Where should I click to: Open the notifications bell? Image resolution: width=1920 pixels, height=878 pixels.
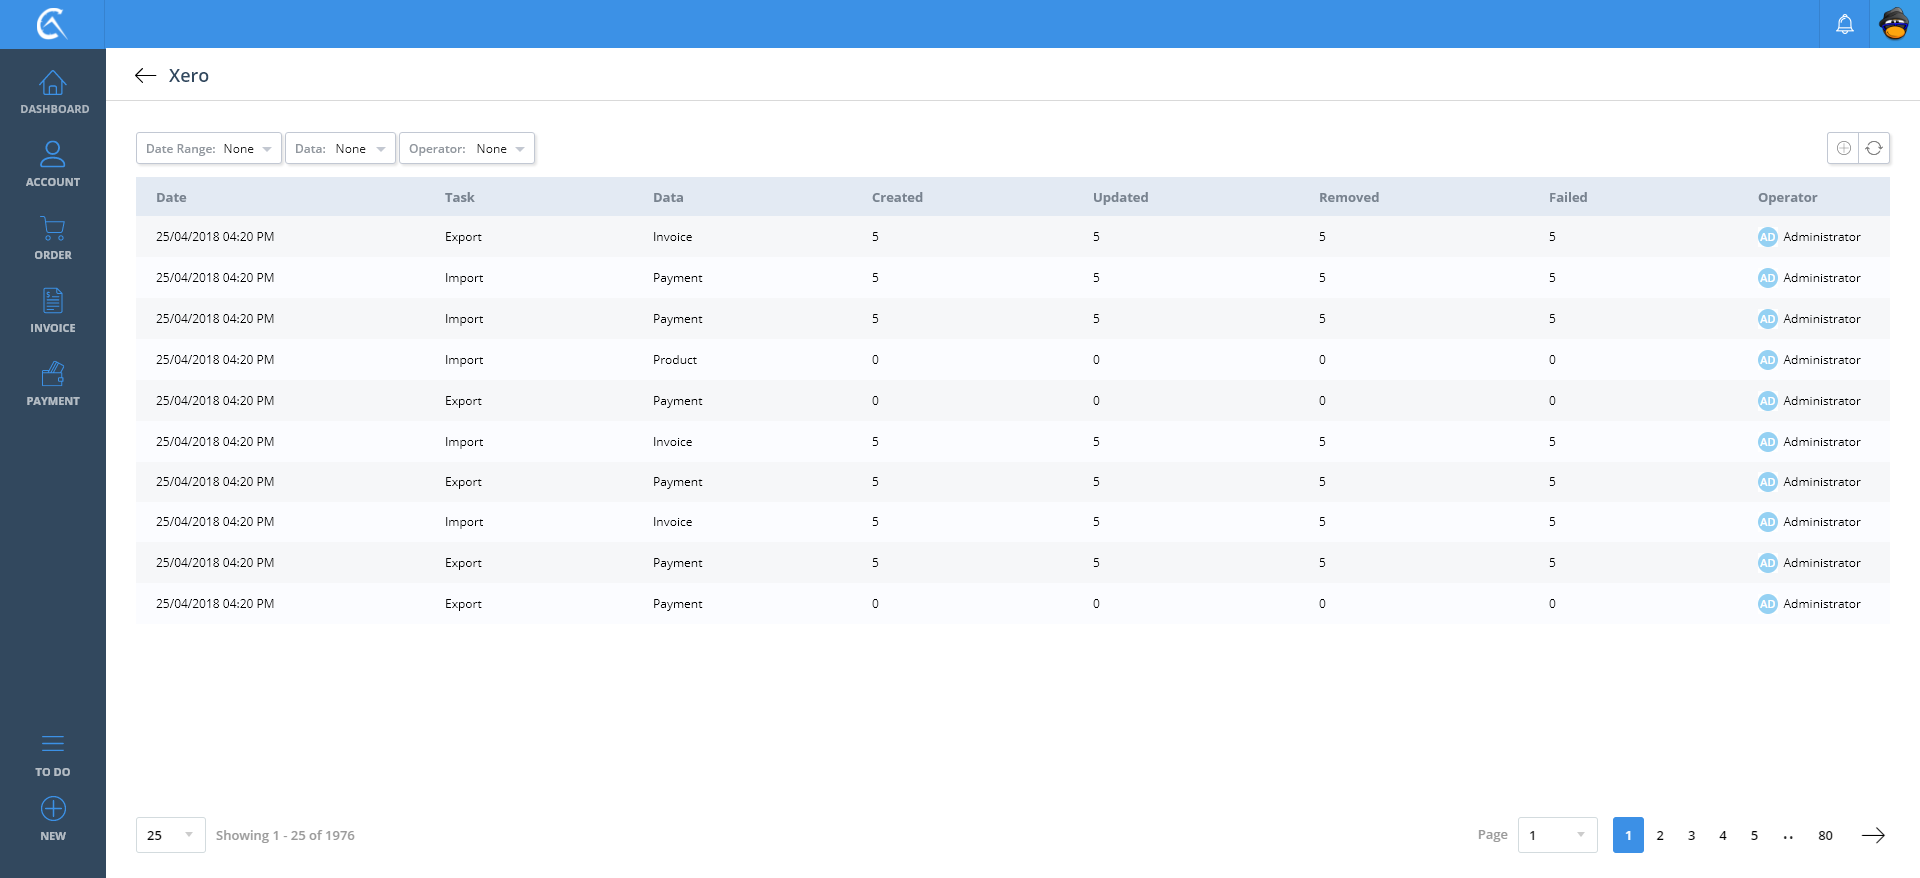pyautogui.click(x=1844, y=24)
